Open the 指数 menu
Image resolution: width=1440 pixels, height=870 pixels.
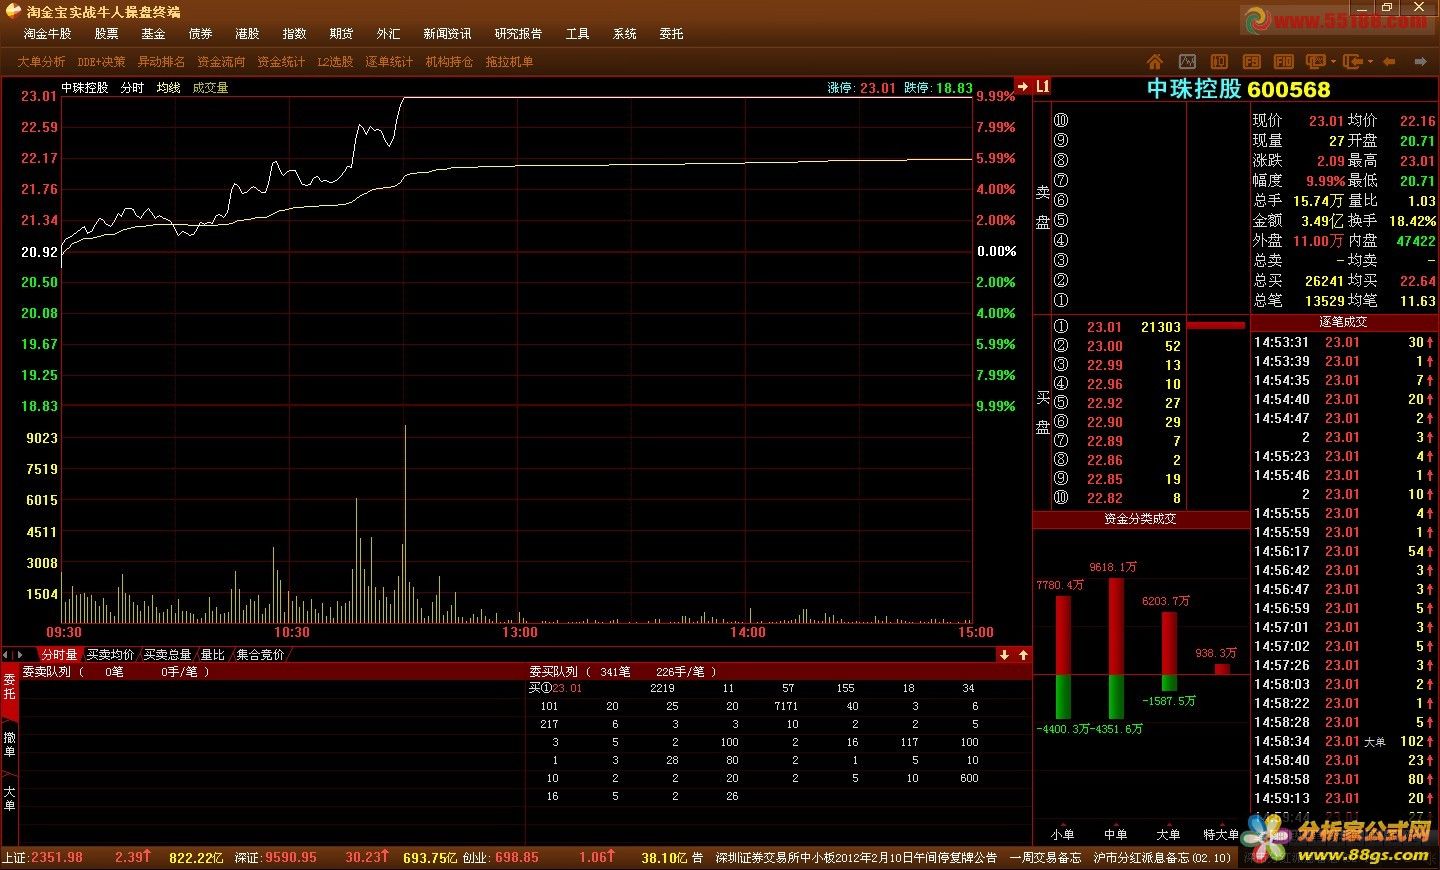pos(295,34)
